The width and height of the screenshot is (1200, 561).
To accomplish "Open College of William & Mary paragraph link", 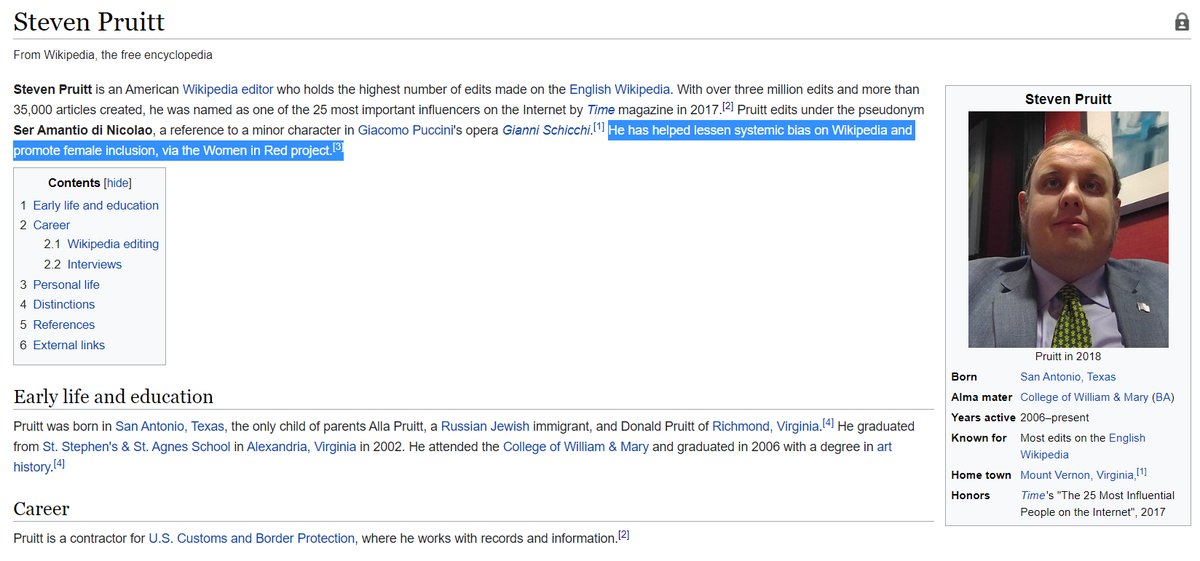I will [x=576, y=447].
